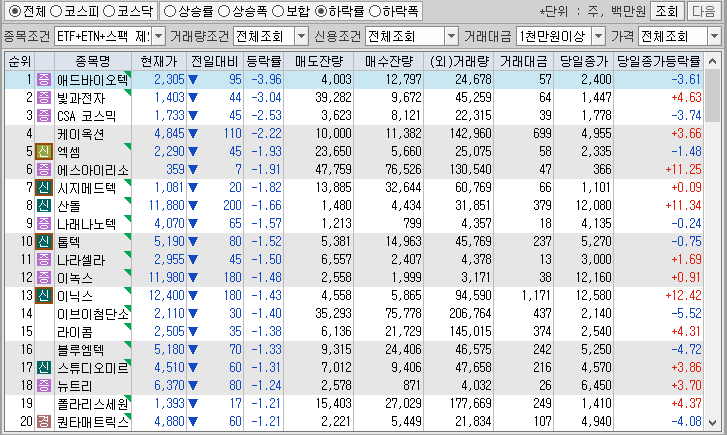Select stock name 블루엠텍
The width and height of the screenshot is (727, 435).
80,350
